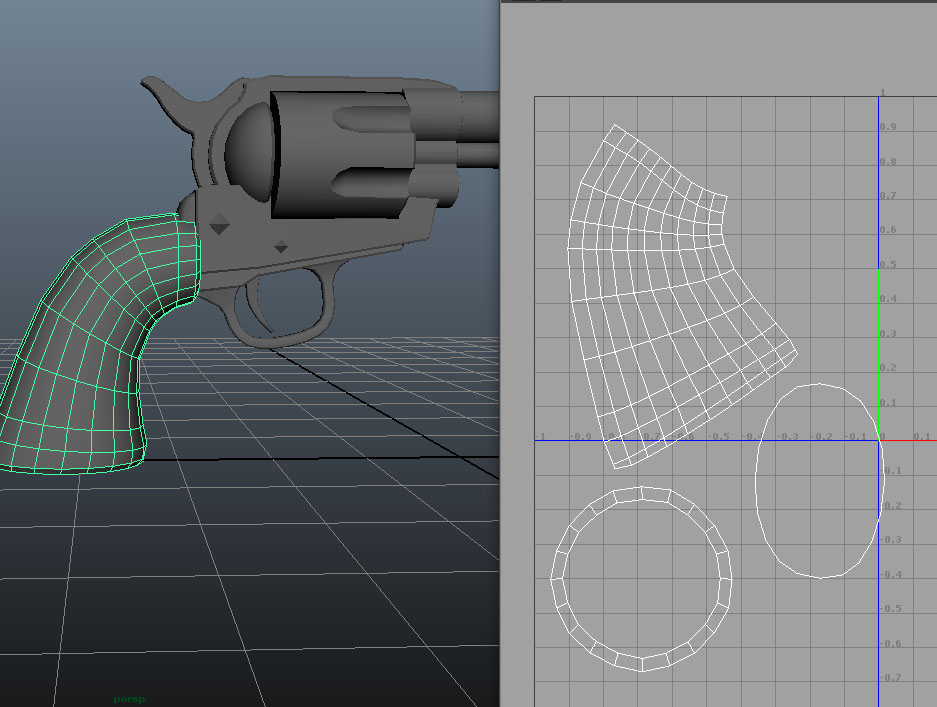This screenshot has width=937, height=707.
Task: Click the red U axis line in UV editor
Action: (910, 440)
